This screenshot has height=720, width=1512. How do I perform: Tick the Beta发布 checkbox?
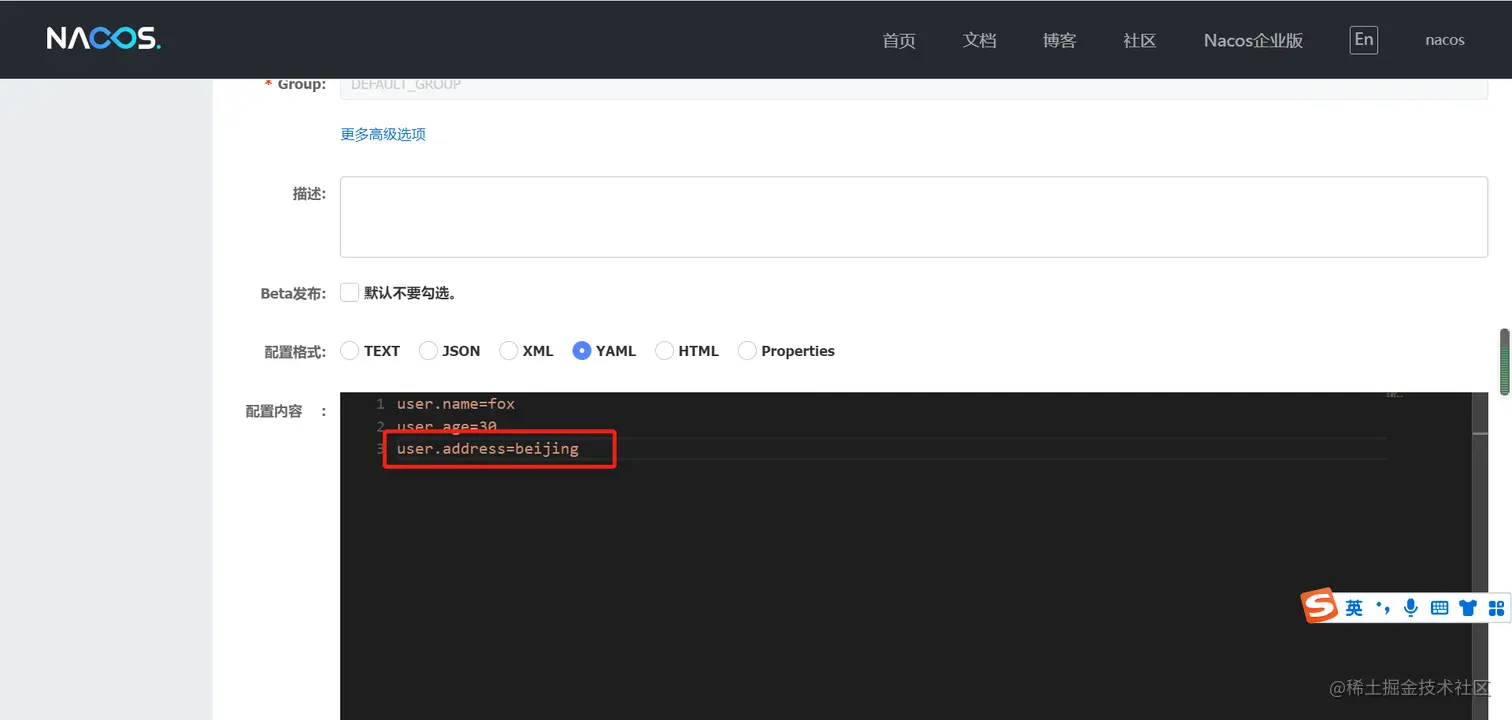tap(349, 293)
